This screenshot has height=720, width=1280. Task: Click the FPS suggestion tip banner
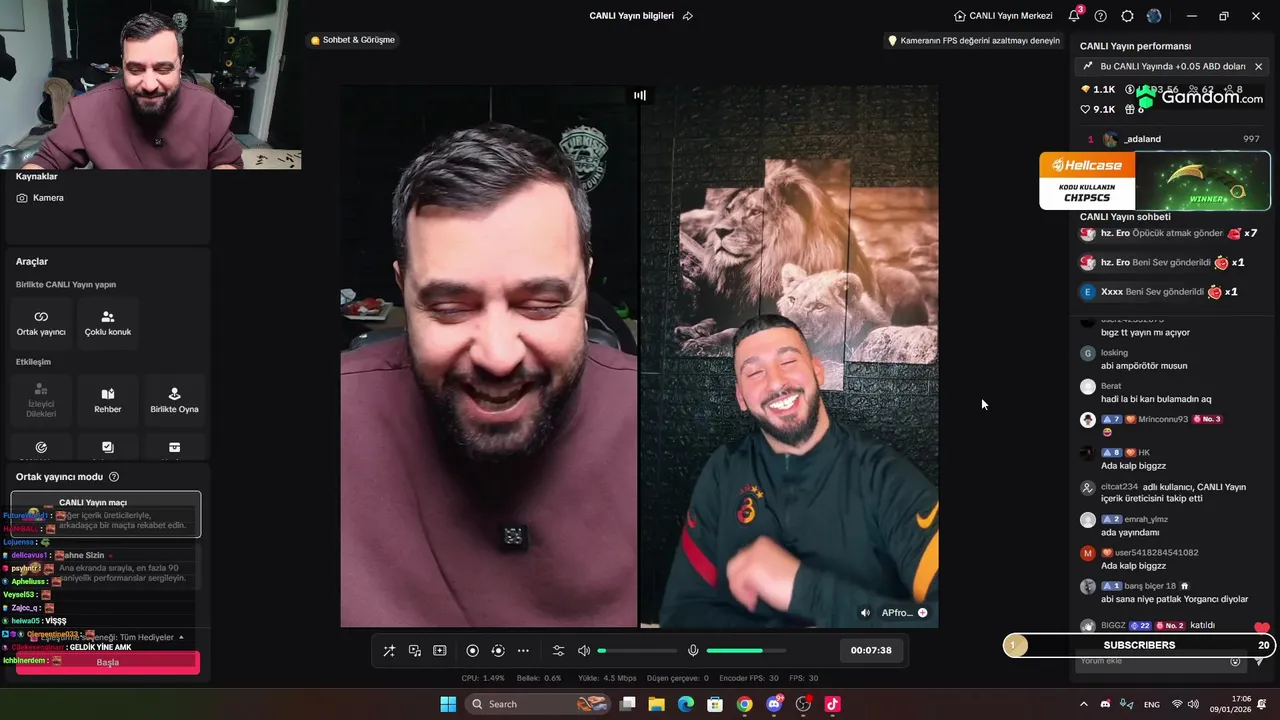pyautogui.click(x=974, y=41)
